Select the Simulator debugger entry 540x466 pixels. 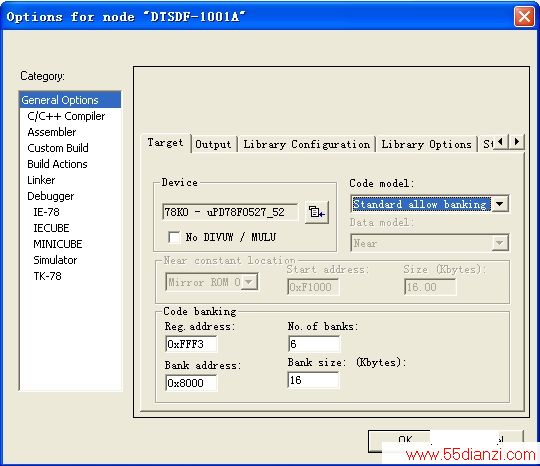click(55, 260)
